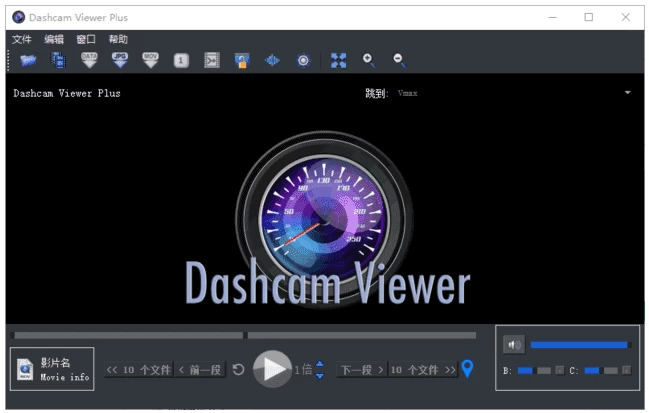Click the 前一段 previous segment button

(200, 370)
